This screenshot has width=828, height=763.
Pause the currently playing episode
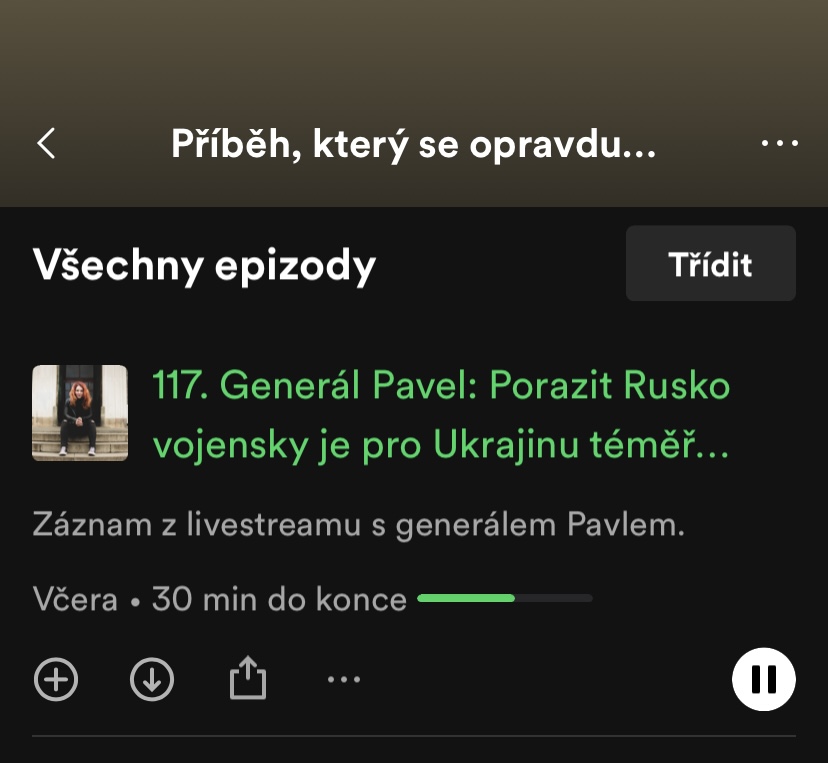[764, 679]
